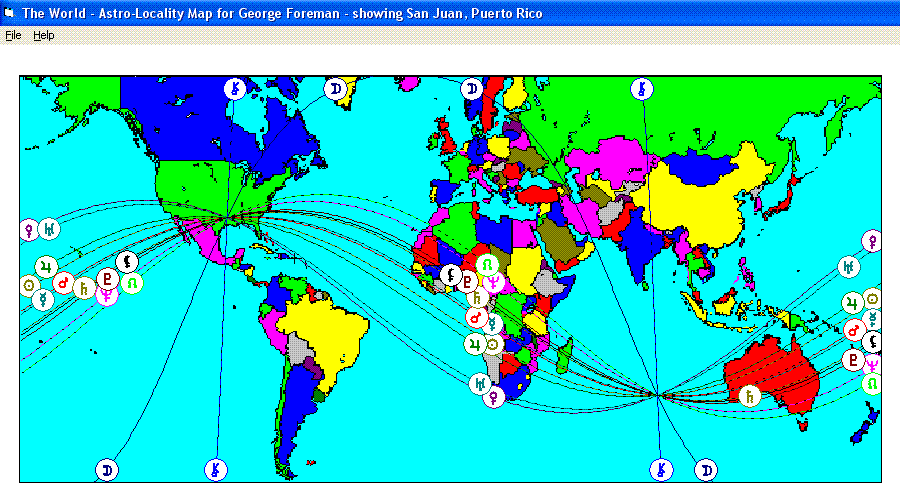This screenshot has height=500, width=900.
Task: Click the maroon Pluto symbol northeast of Australia
Action: (x=853, y=361)
